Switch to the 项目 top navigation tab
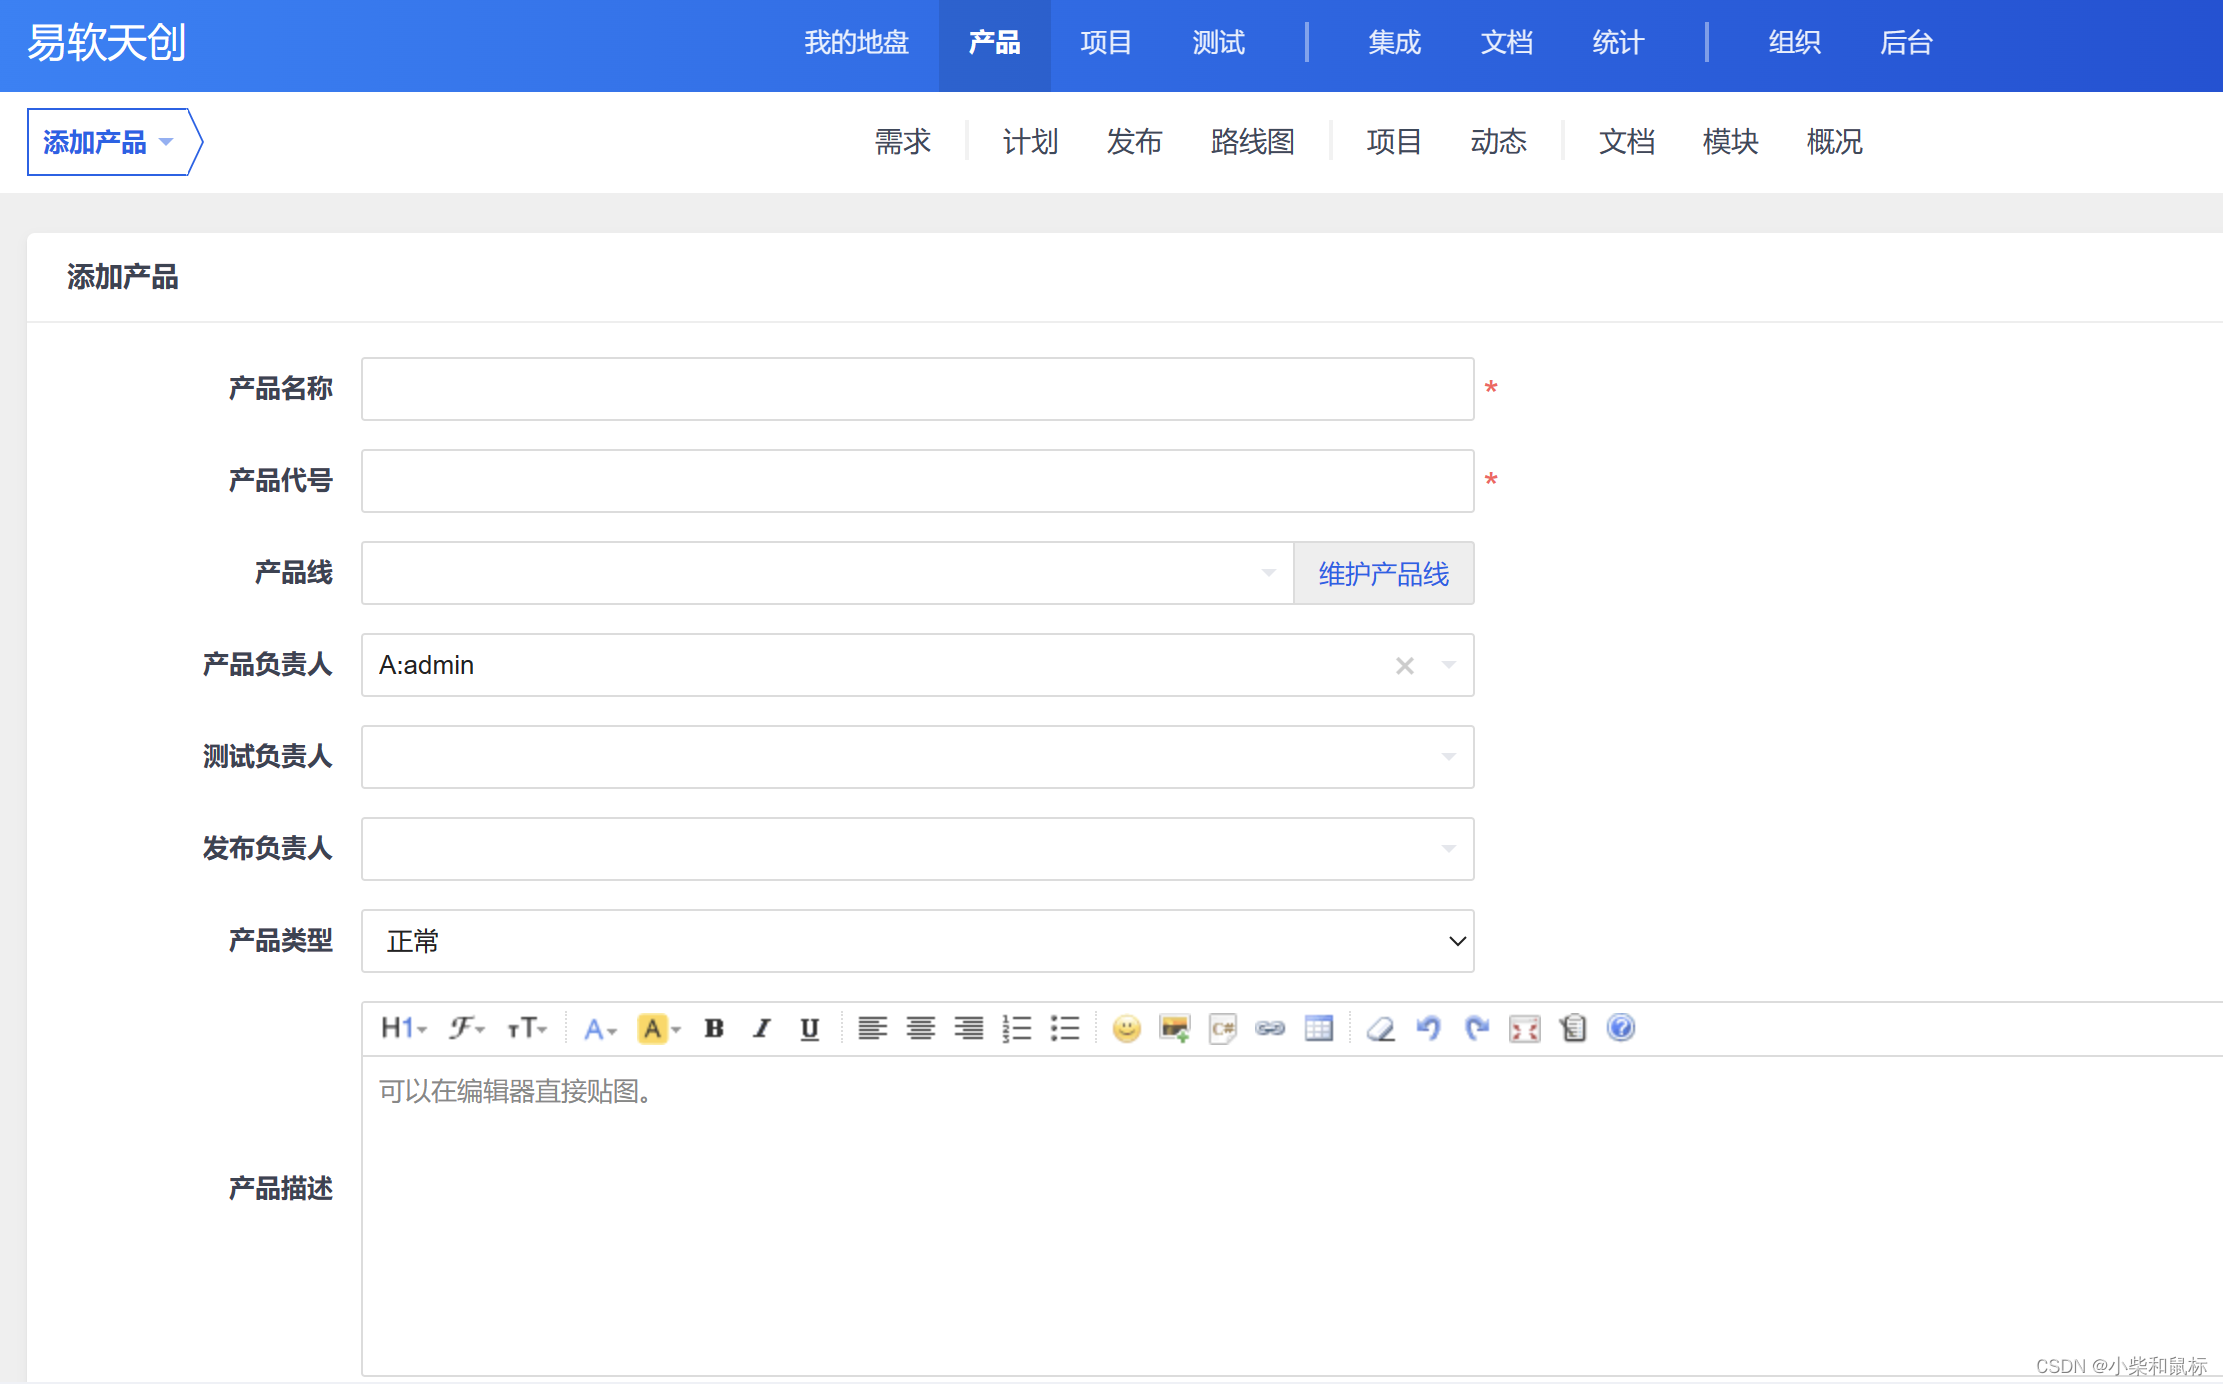Image resolution: width=2223 pixels, height=1385 pixels. click(1106, 43)
